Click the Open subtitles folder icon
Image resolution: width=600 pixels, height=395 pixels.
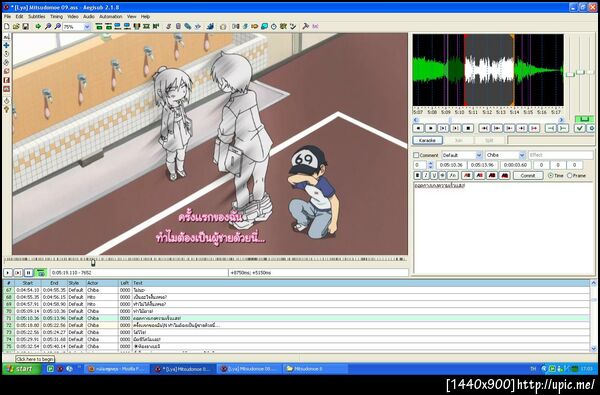click(x=16, y=26)
